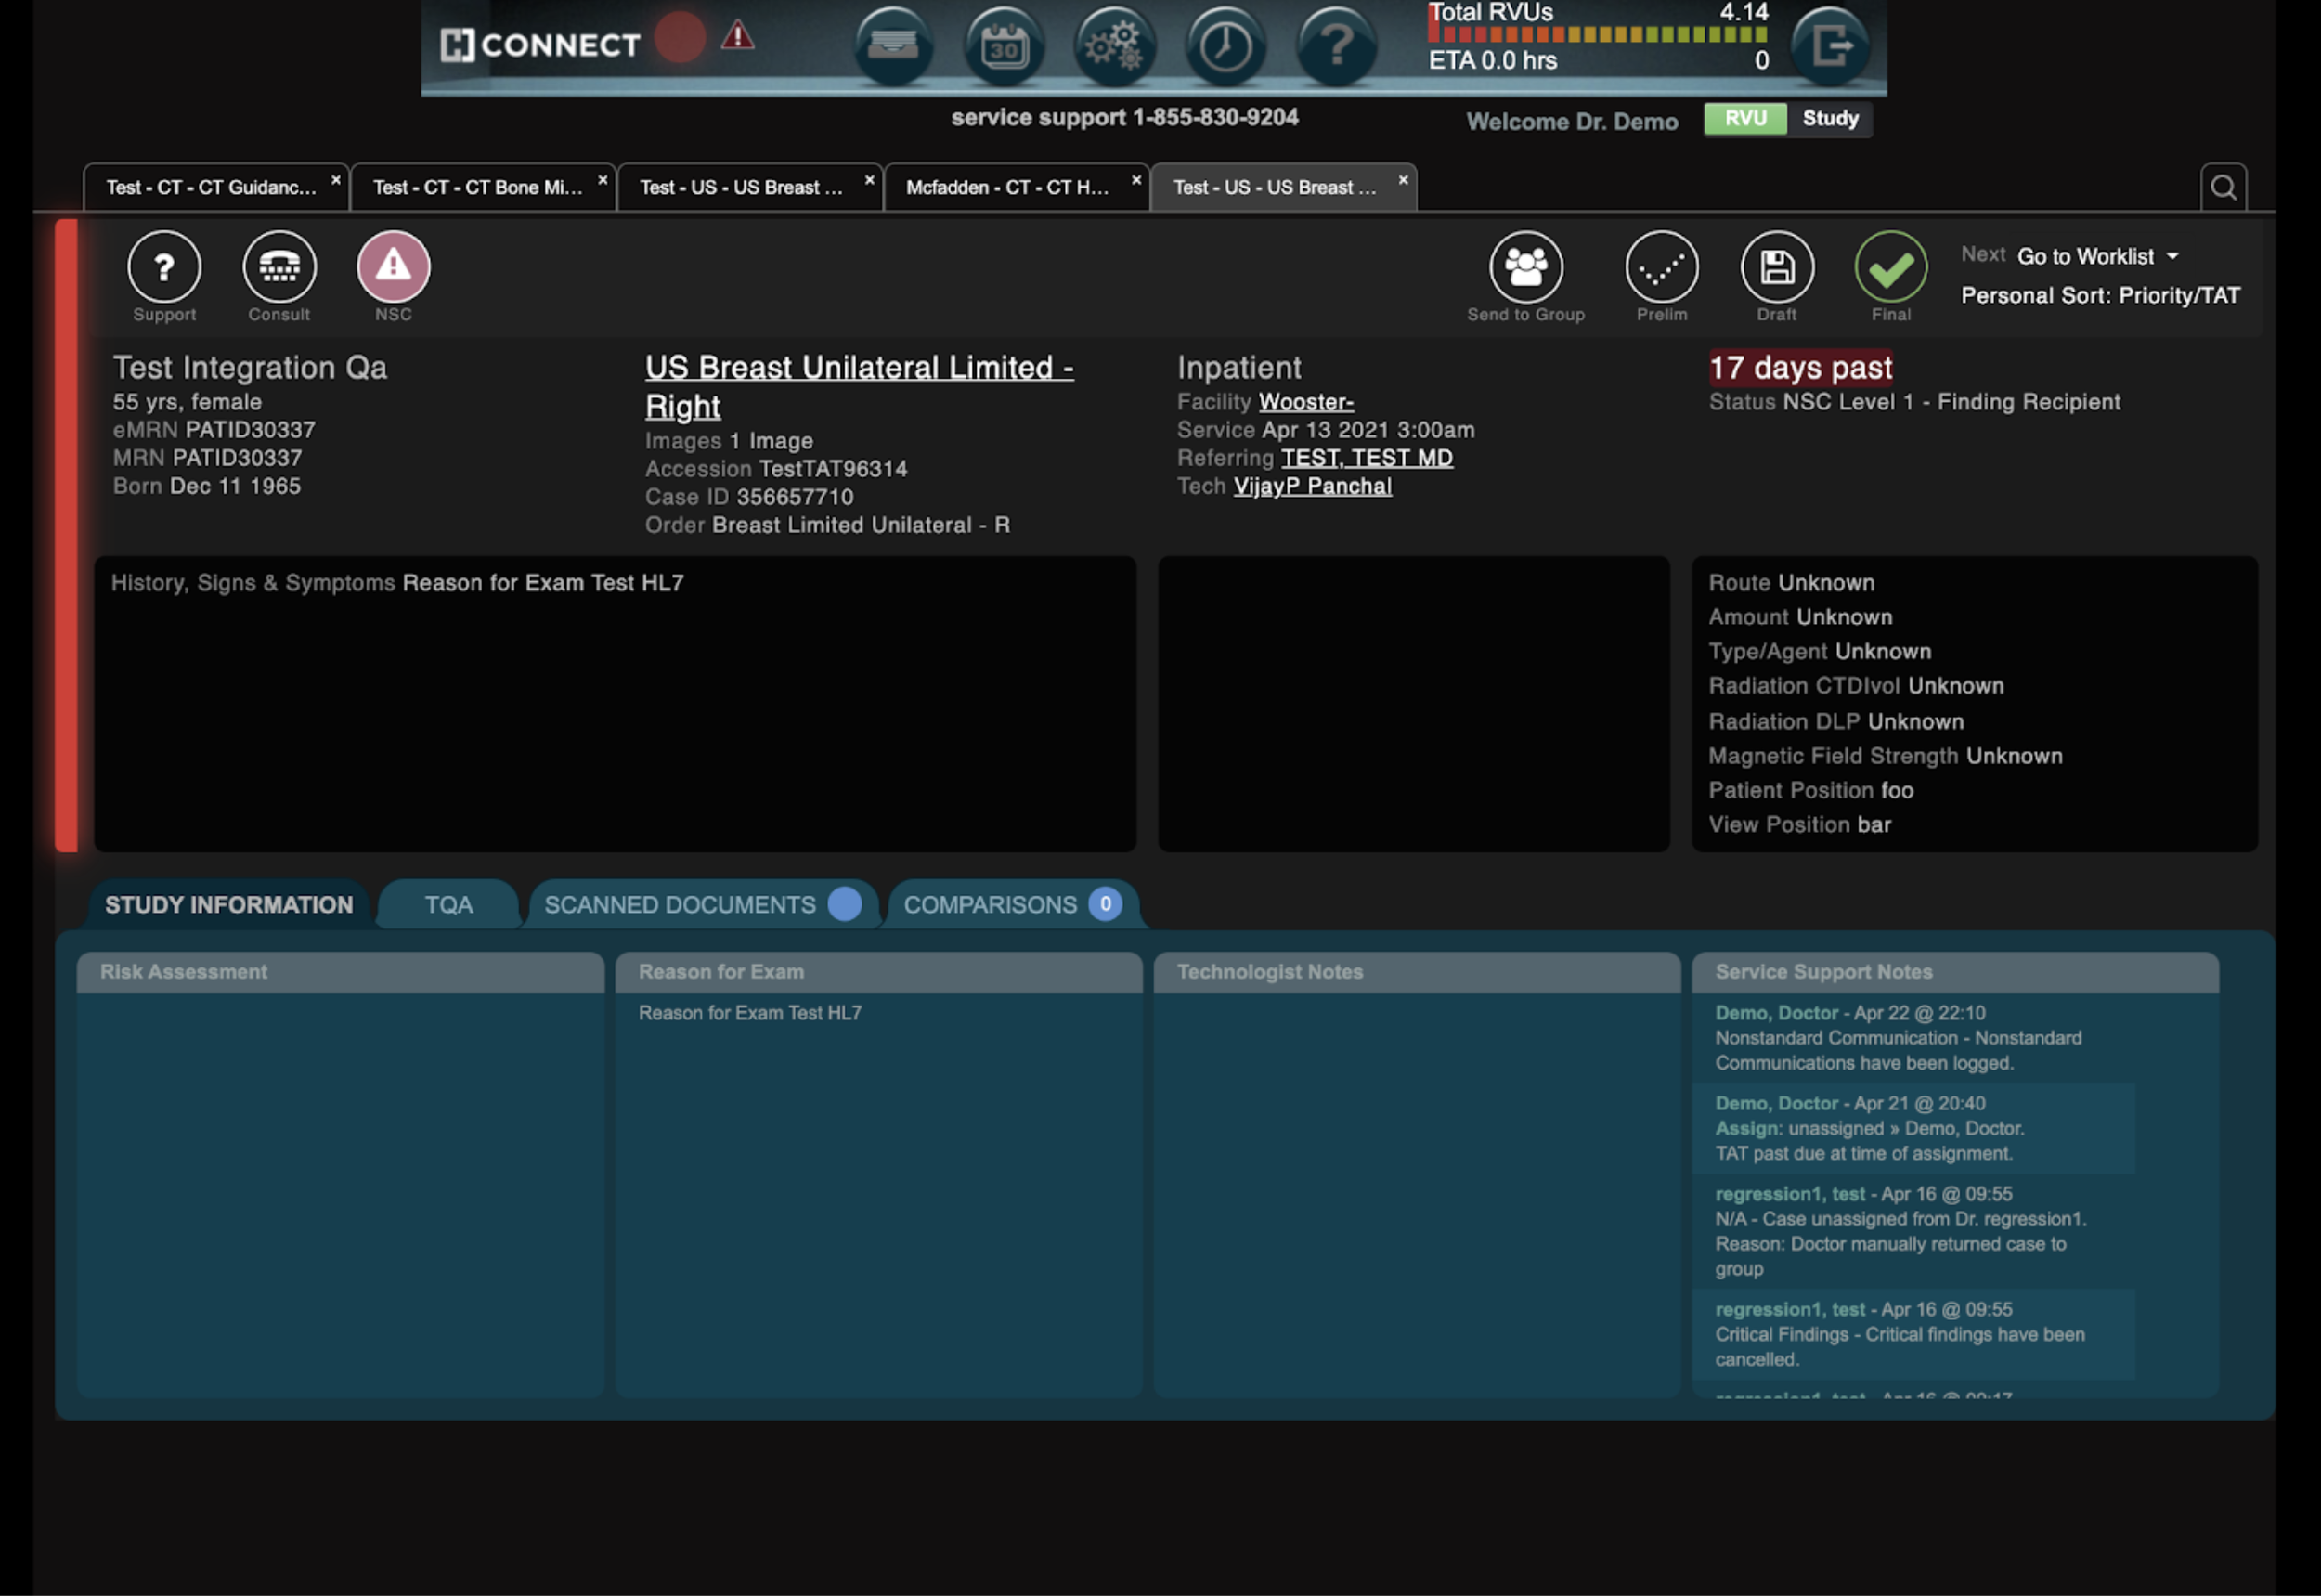
Task: Click the Total RVUs progress bar
Action: [1597, 35]
